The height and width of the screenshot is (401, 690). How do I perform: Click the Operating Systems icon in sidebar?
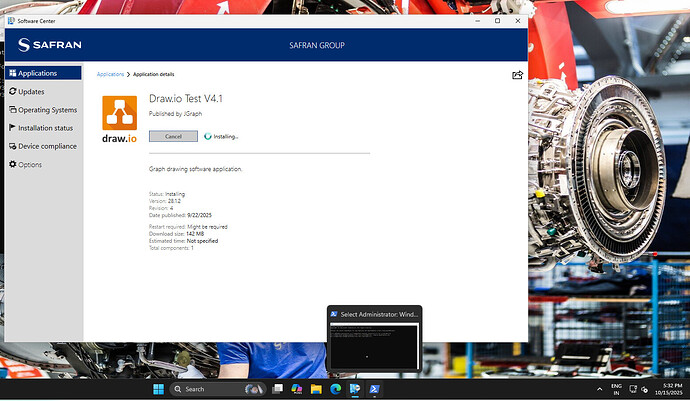[12, 110]
